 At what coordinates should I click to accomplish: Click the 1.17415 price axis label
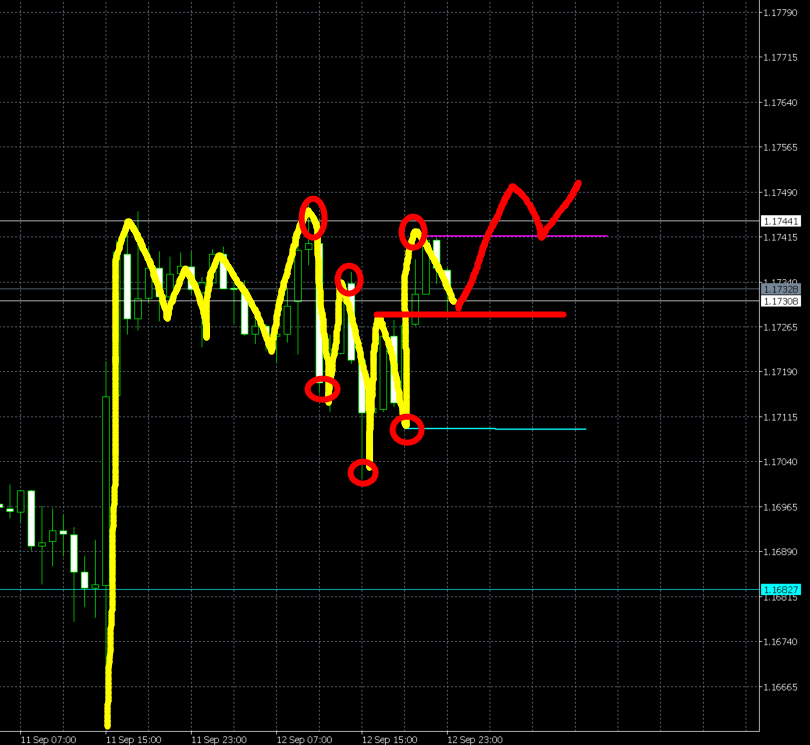click(x=780, y=237)
